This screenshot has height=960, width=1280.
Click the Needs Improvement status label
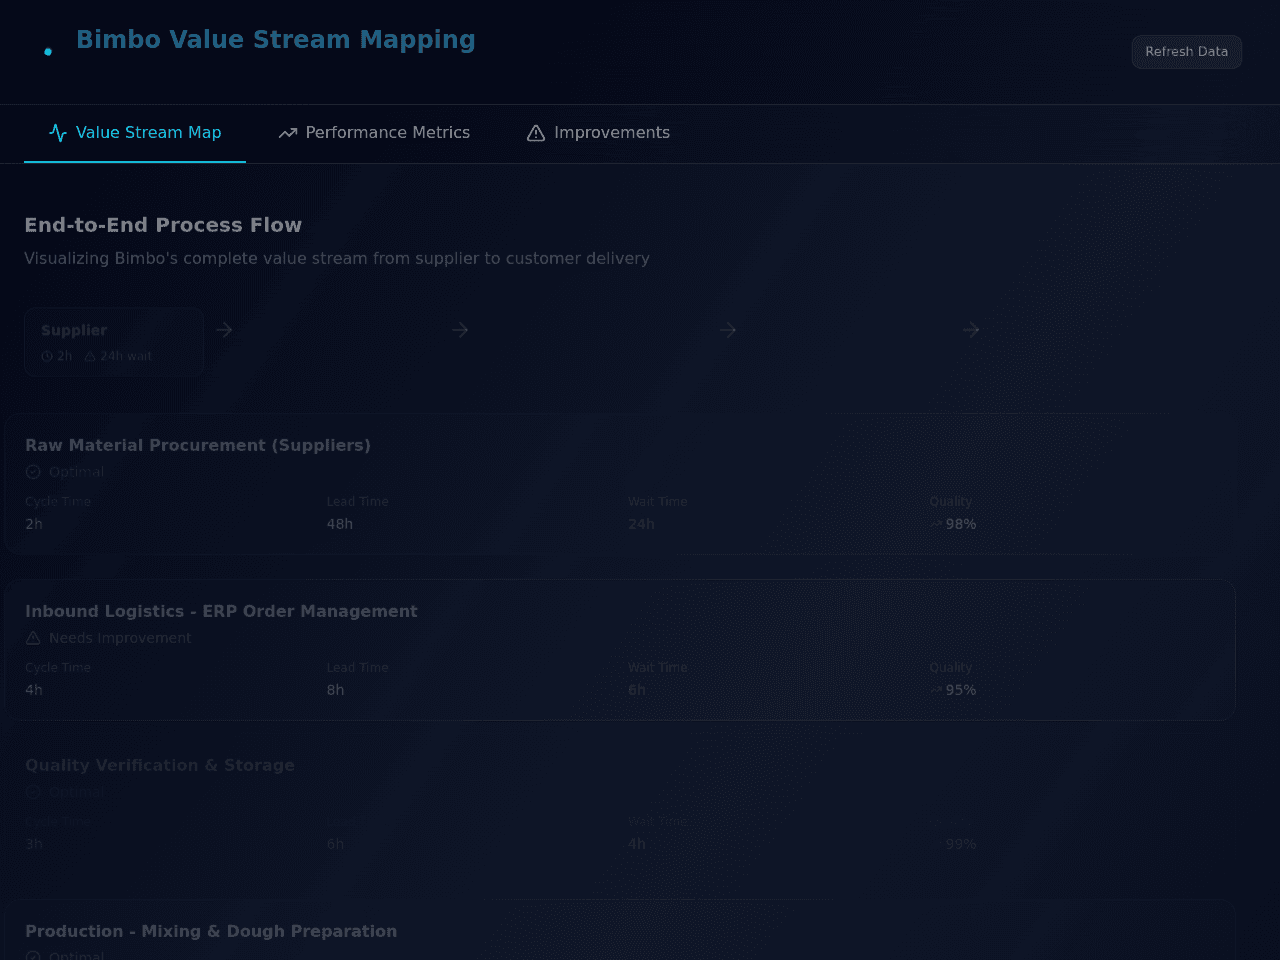120,638
